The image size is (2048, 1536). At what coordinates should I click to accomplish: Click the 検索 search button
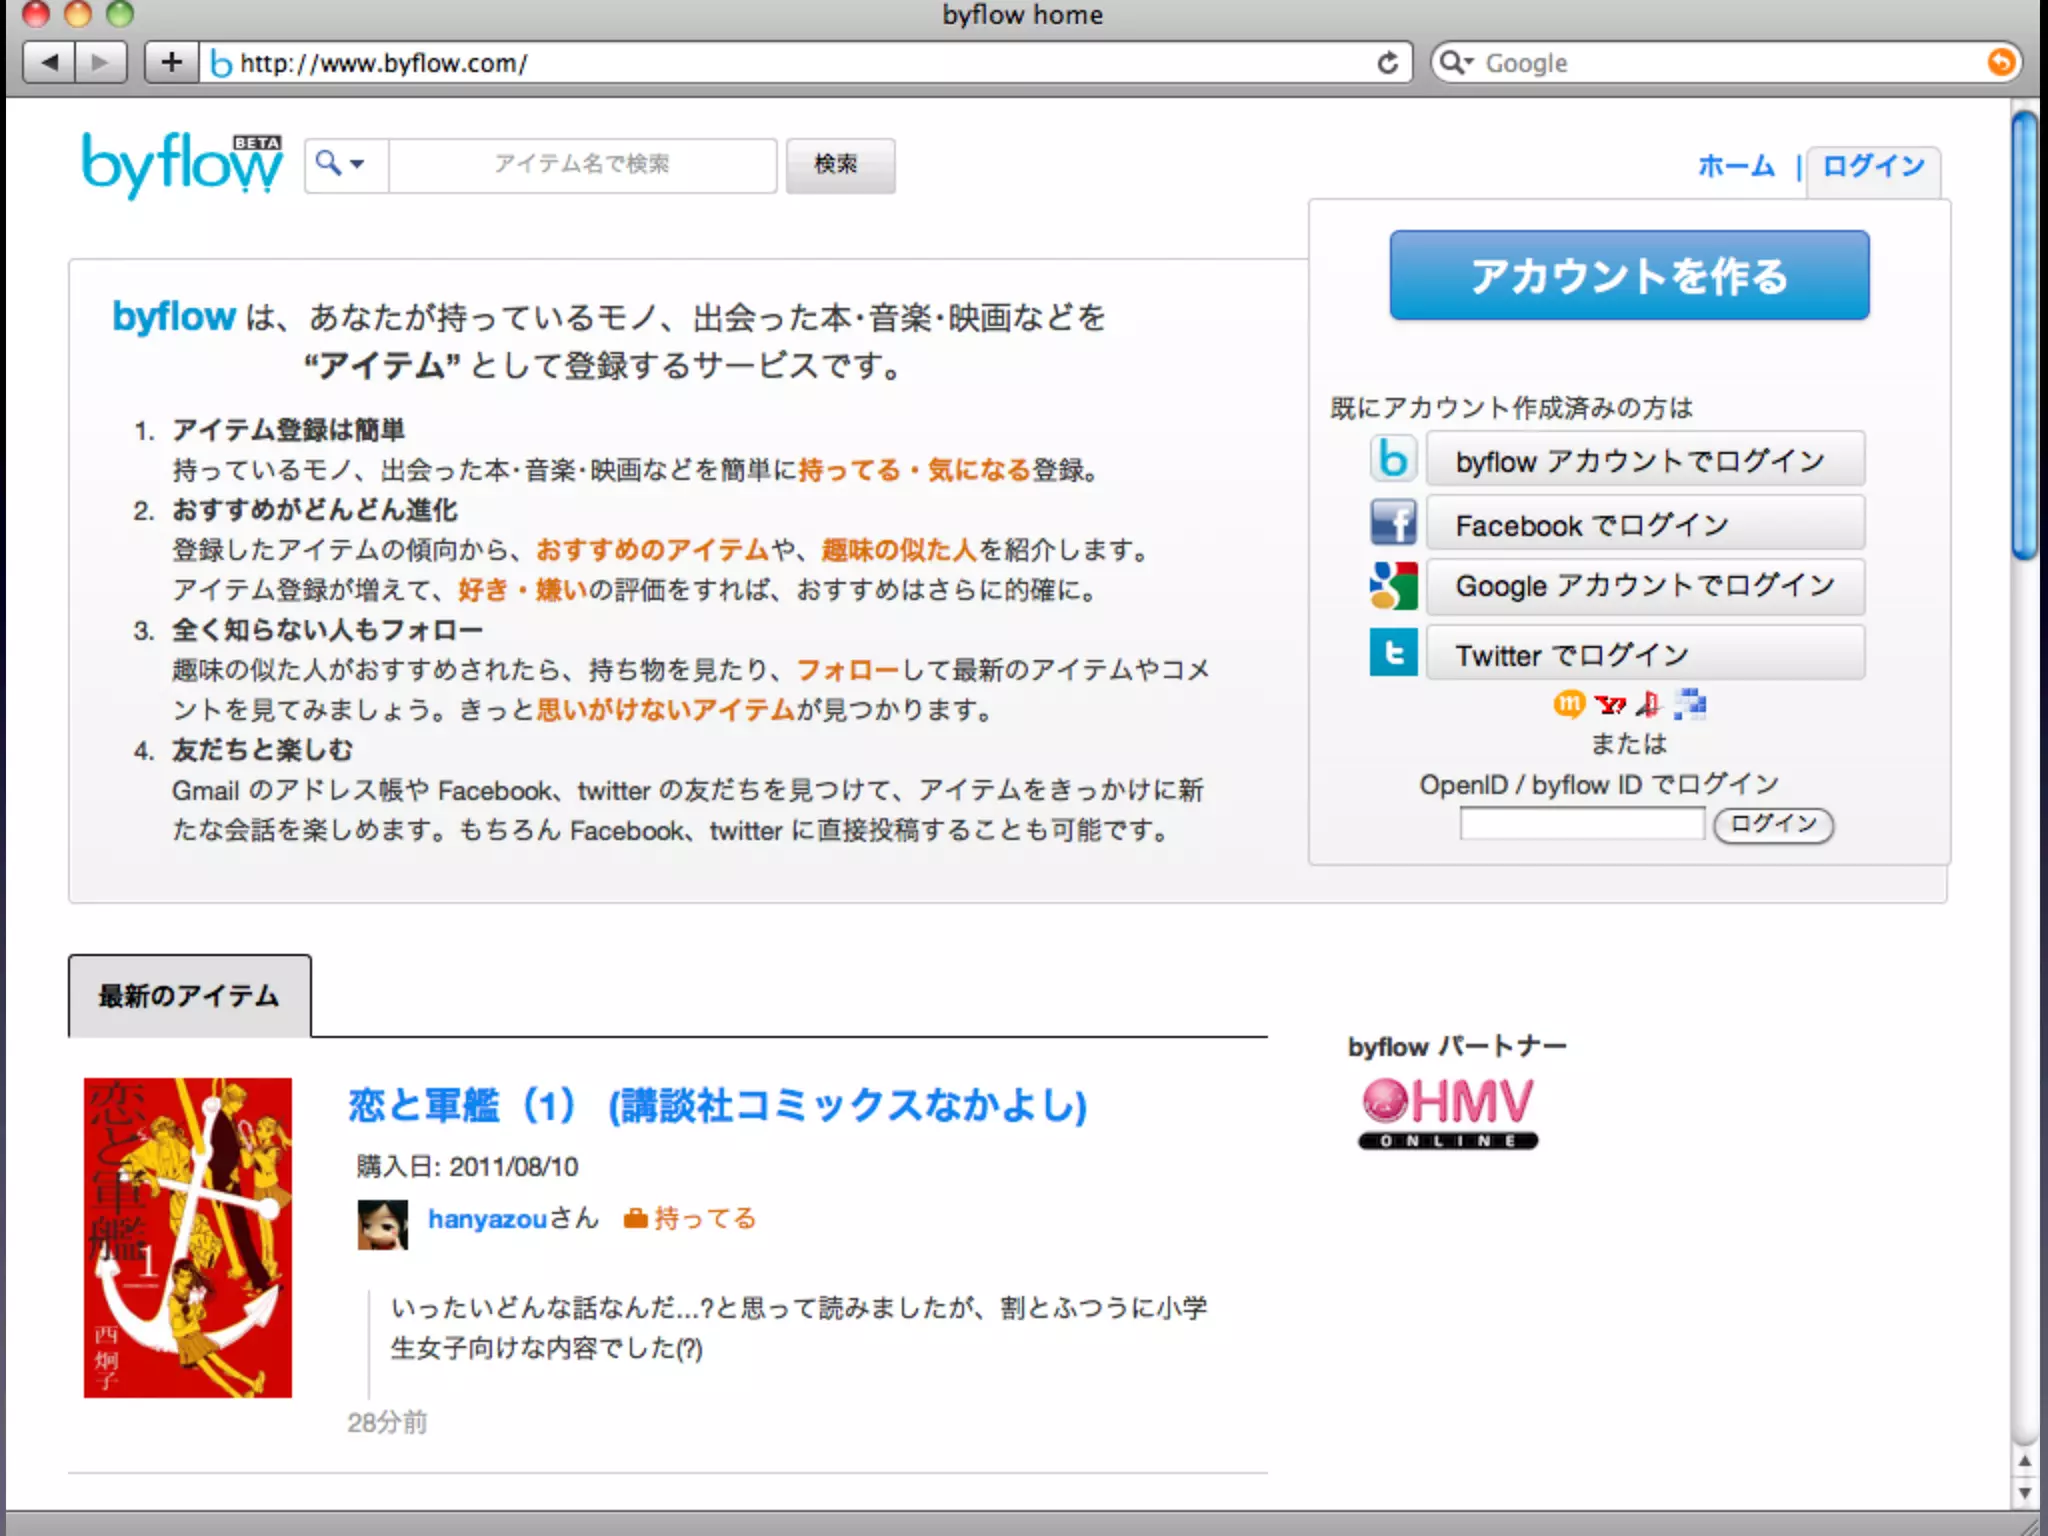(838, 165)
